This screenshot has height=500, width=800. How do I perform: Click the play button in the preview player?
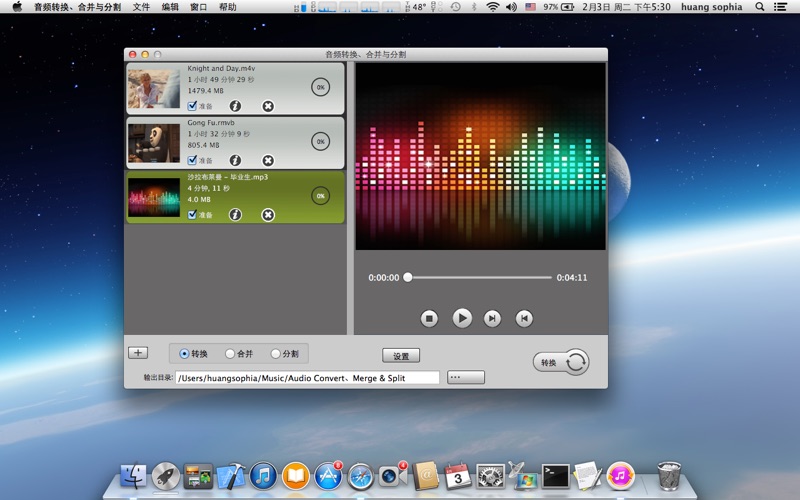tap(461, 318)
